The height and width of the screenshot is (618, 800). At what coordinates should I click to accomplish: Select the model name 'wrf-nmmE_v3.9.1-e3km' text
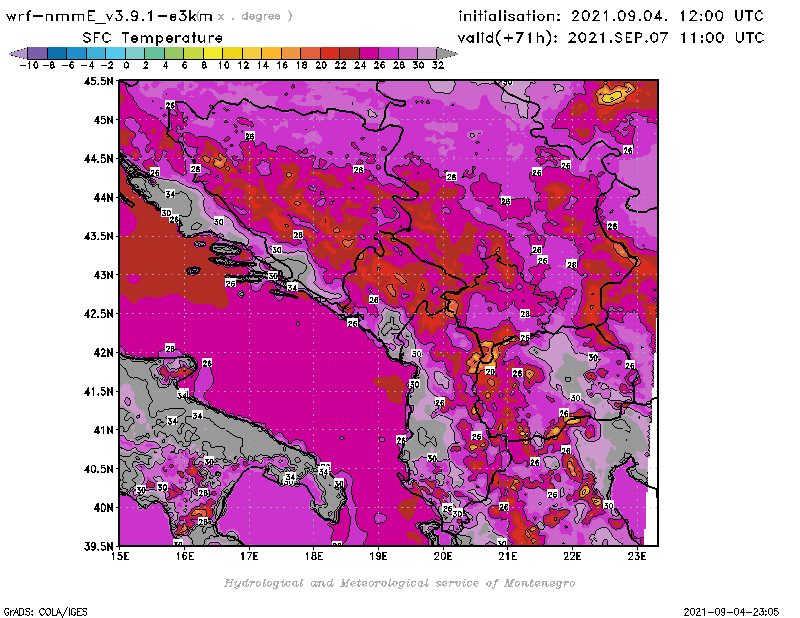click(x=109, y=16)
